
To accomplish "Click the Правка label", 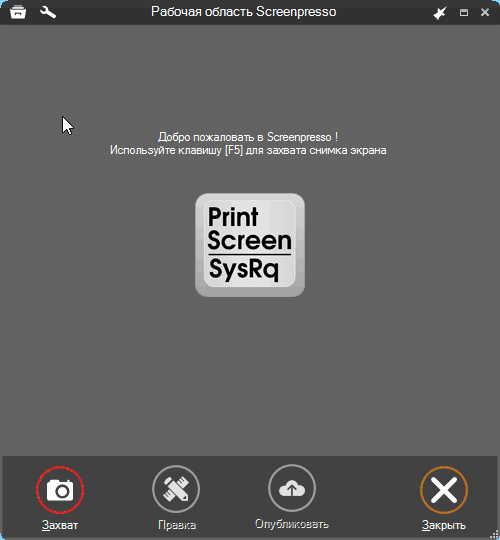I will [177, 525].
